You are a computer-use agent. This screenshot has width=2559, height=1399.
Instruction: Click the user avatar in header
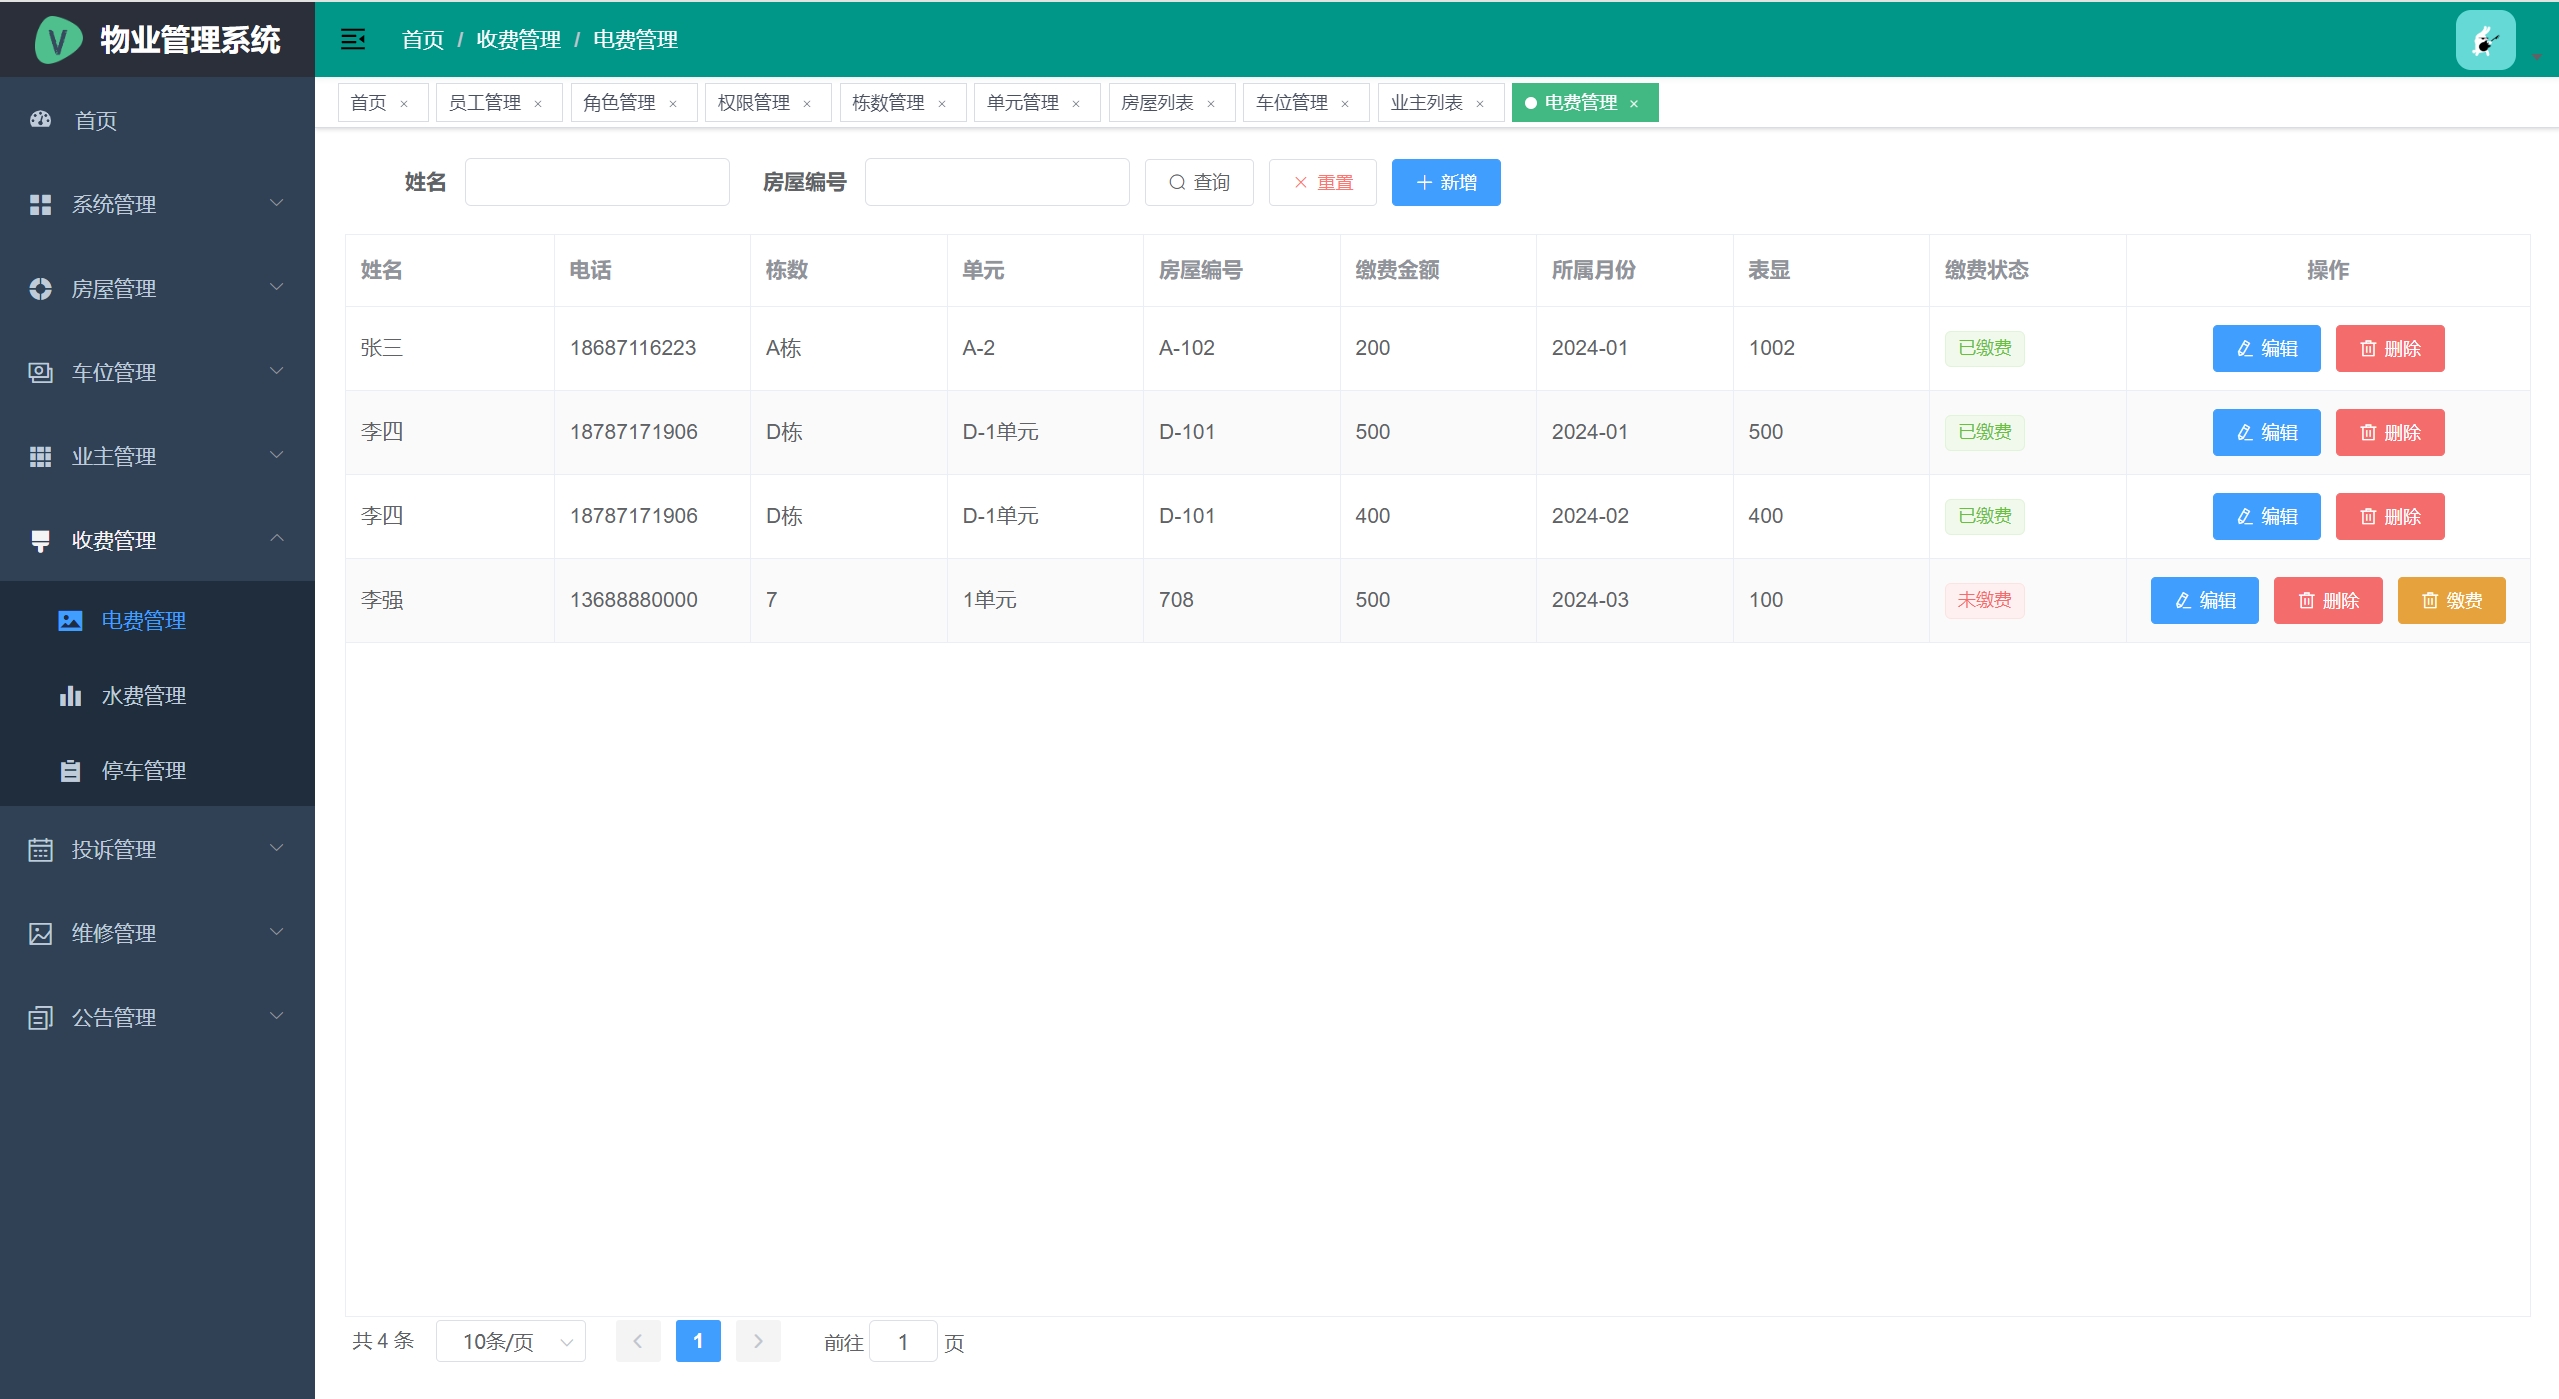point(2484,40)
